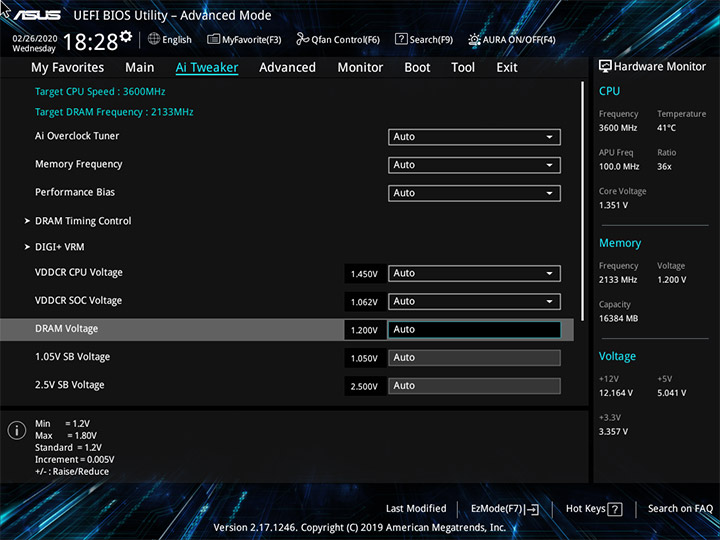
Task: Click the 1.050V SB value readout
Action: [x=365, y=358]
